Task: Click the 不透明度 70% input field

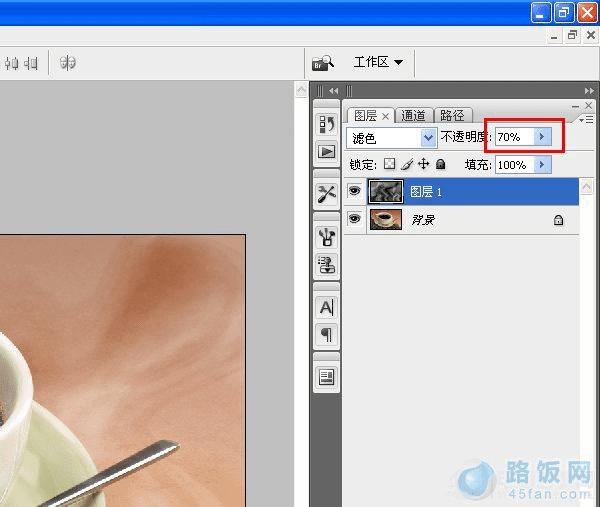Action: tap(514, 137)
